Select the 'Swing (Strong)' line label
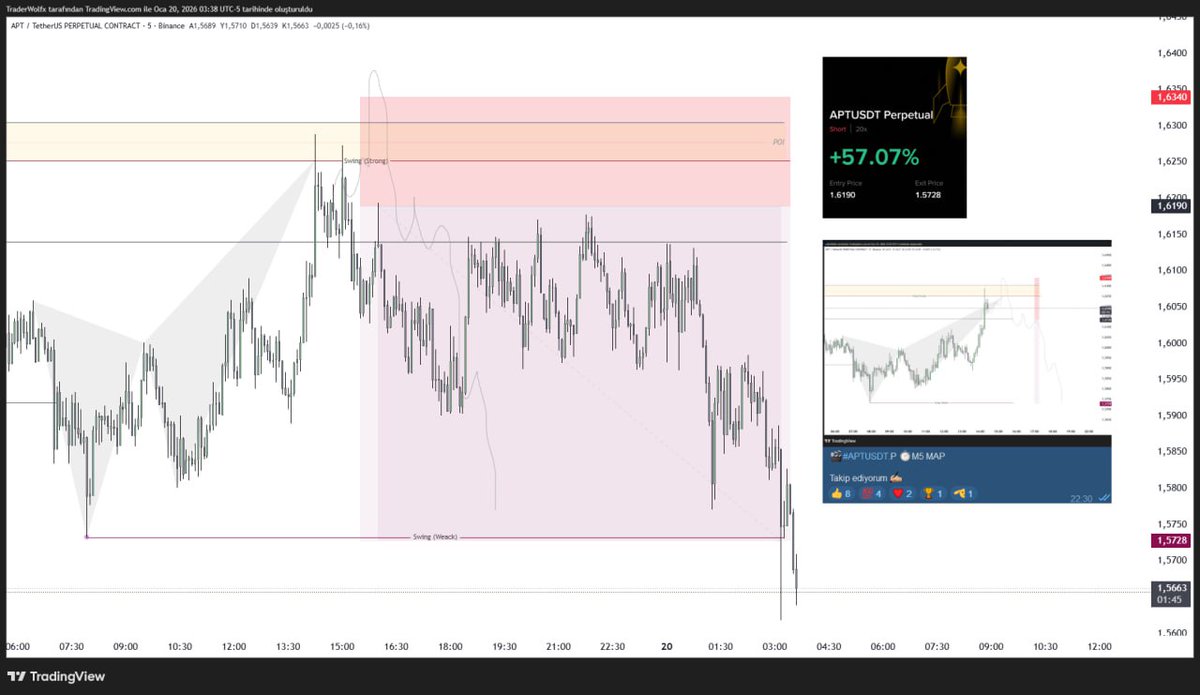The width and height of the screenshot is (1200, 695). [x=364, y=161]
